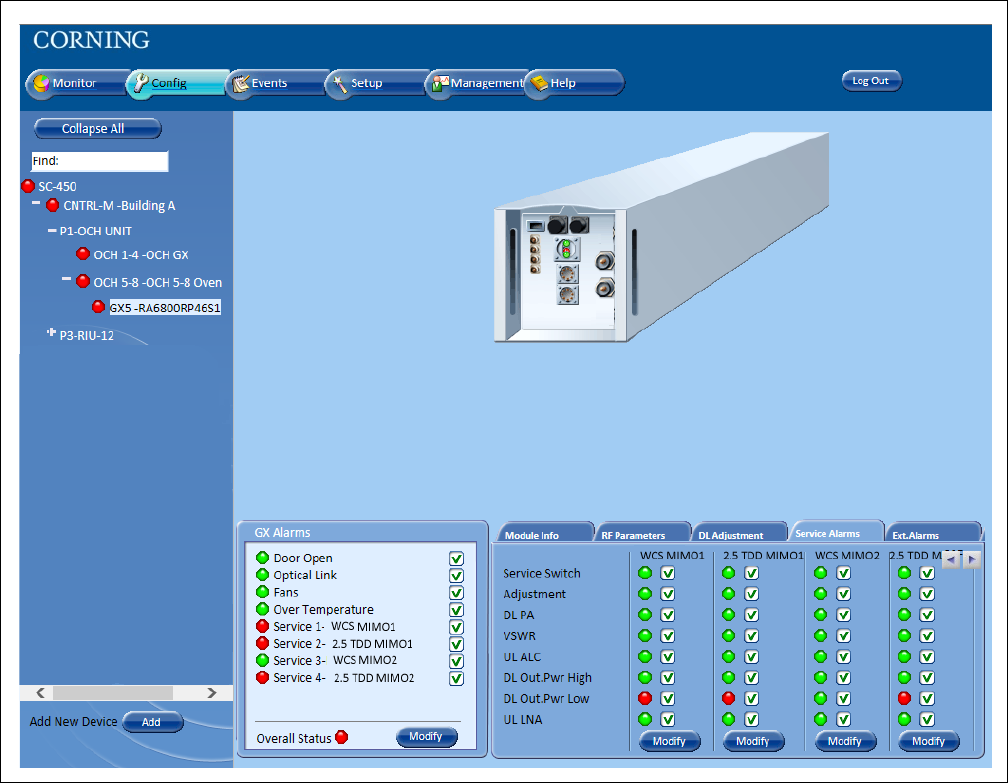
Task: Click WCS MIMO1 VSWR green indicator
Action: click(645, 636)
